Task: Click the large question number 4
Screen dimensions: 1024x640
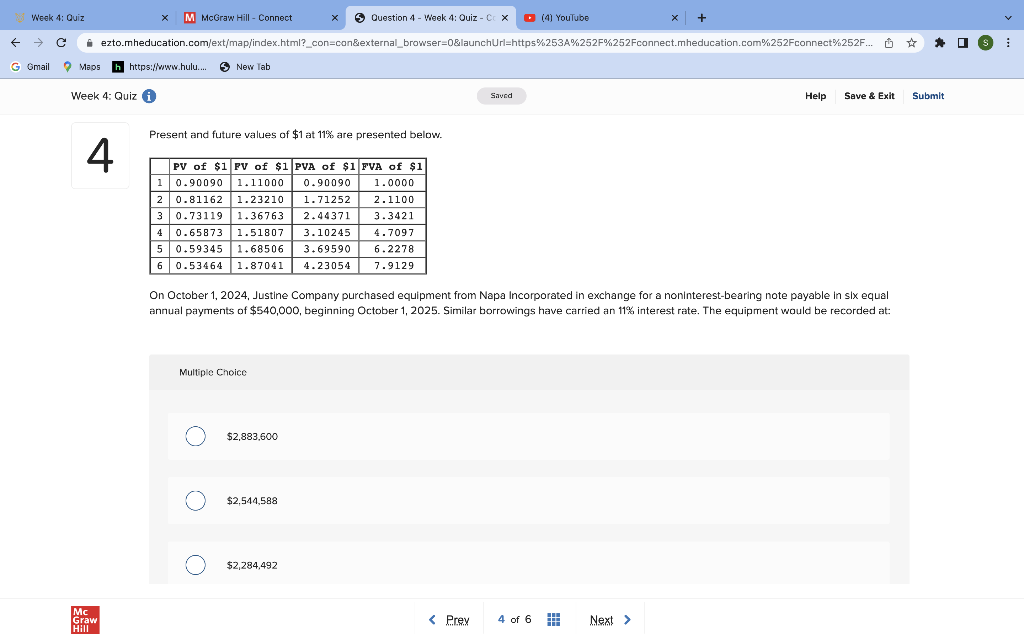Action: point(100,155)
